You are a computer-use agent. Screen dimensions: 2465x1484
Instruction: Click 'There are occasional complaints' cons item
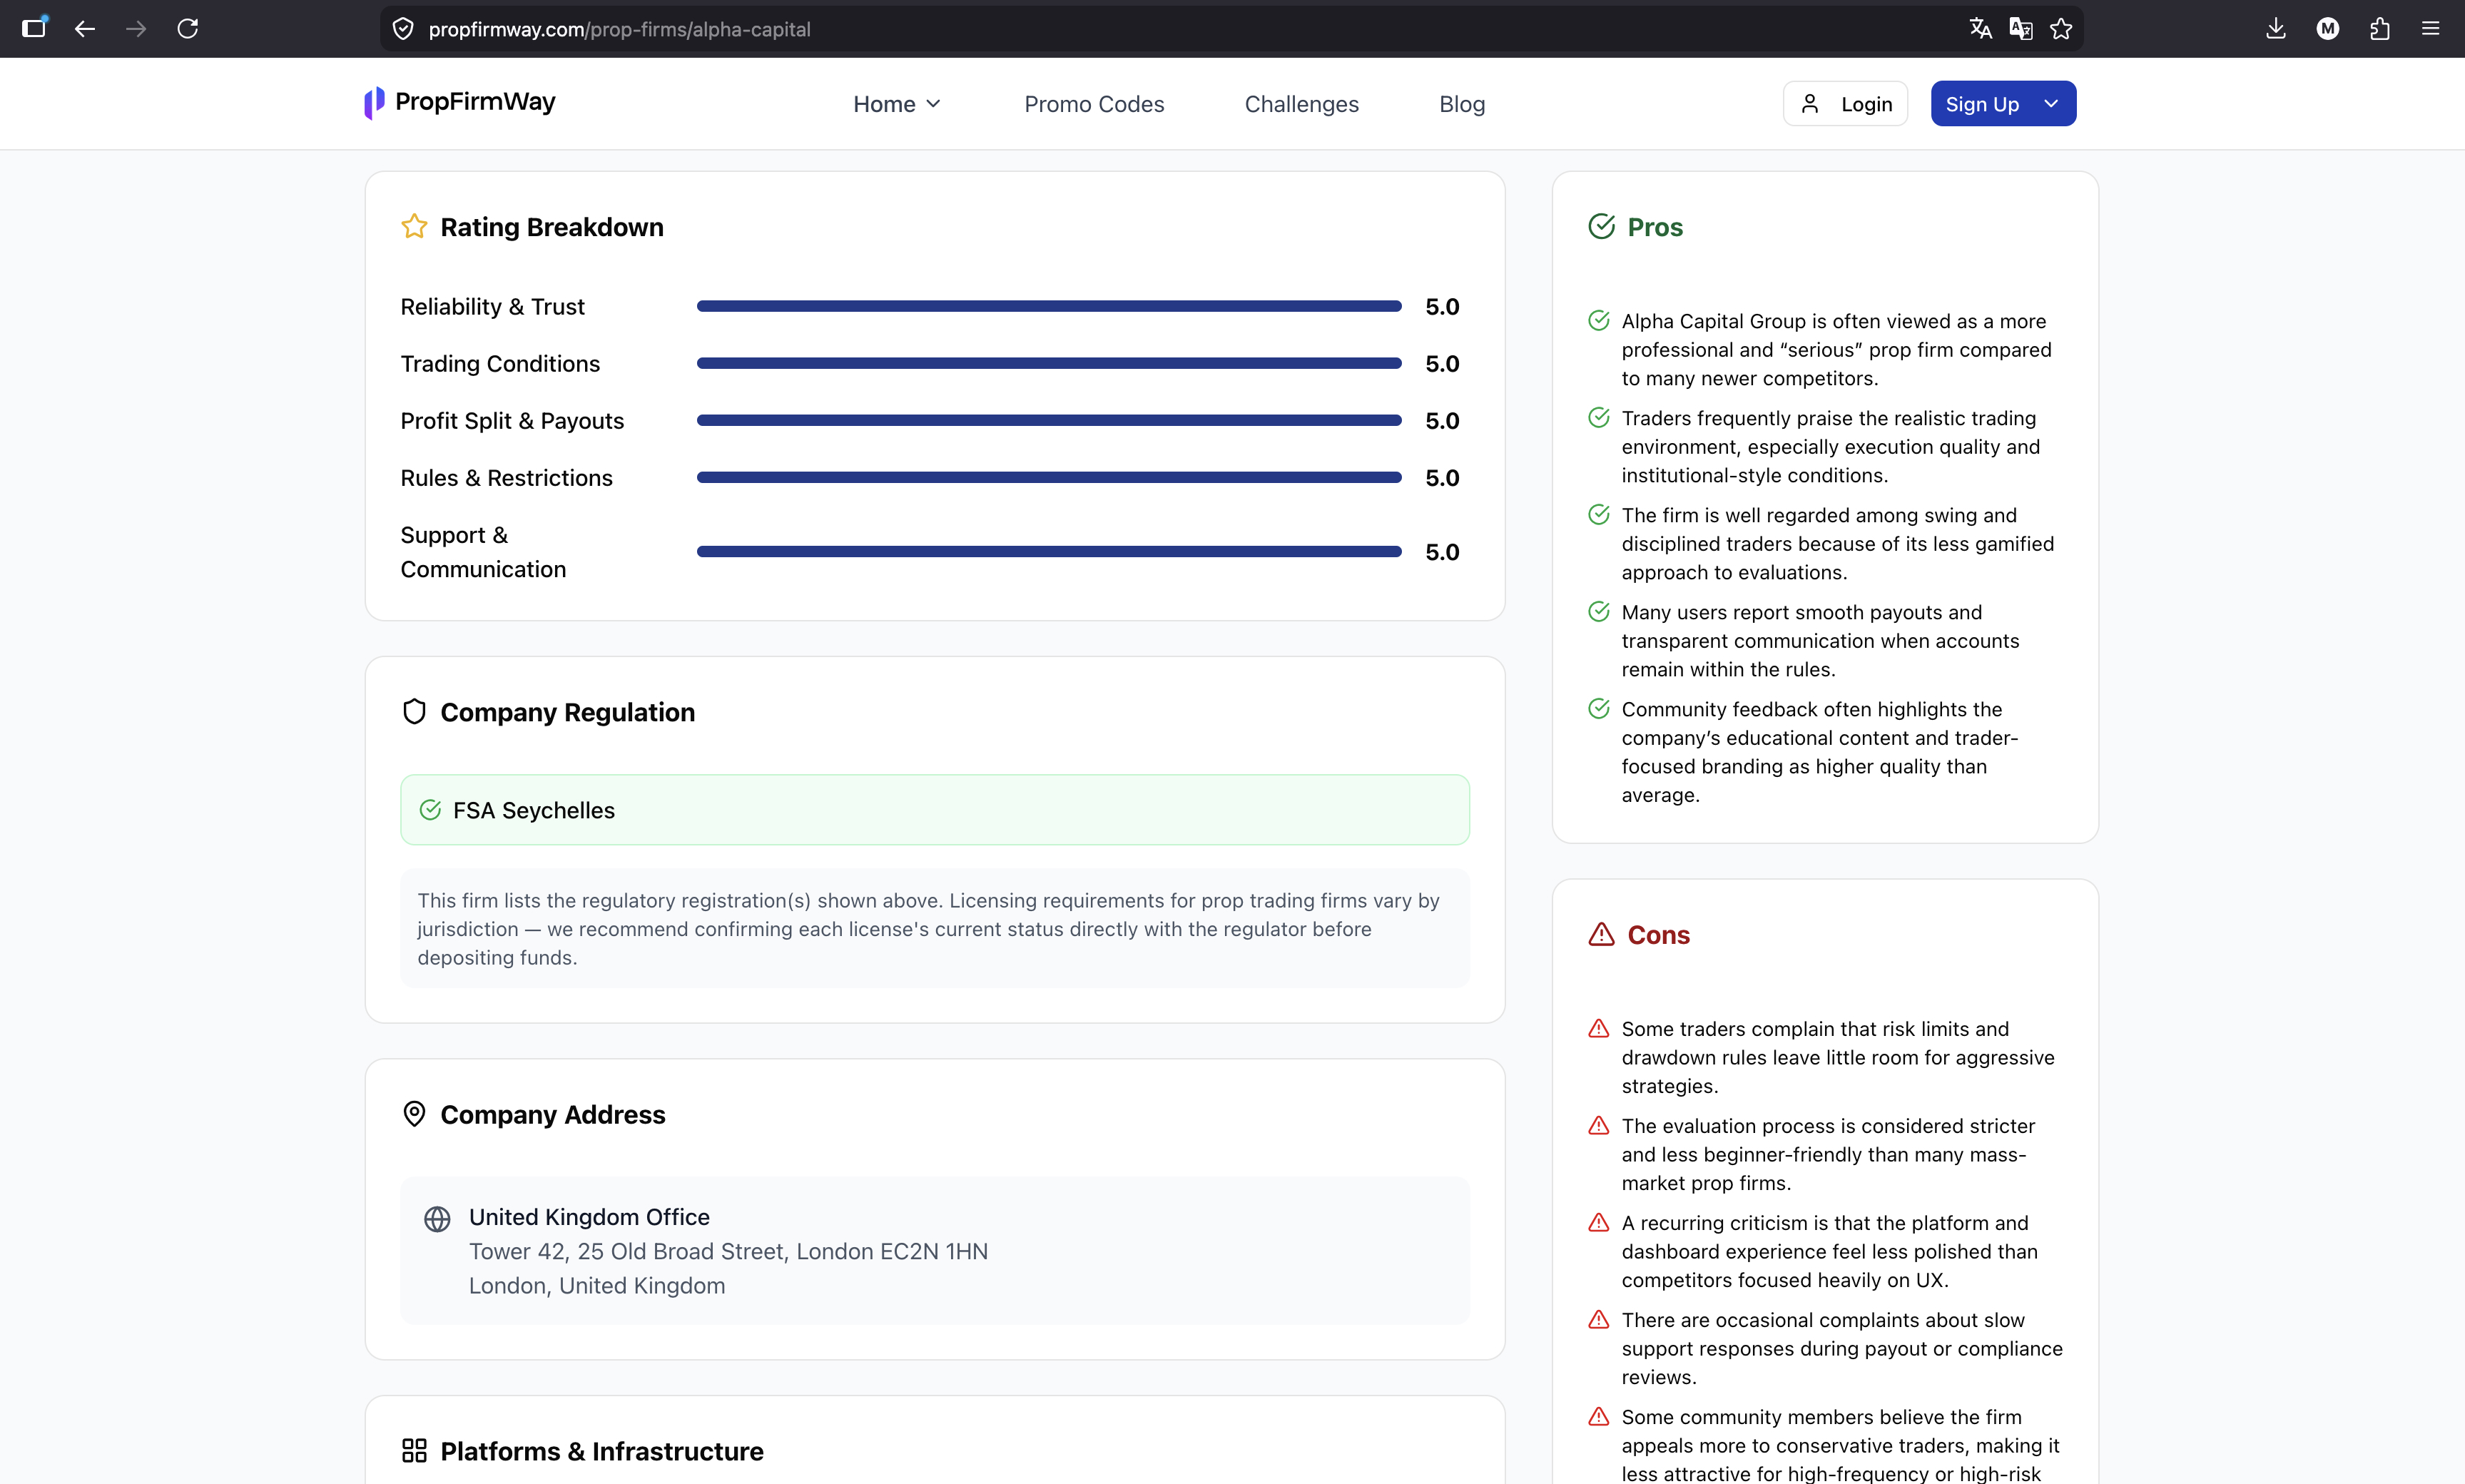[1842, 1348]
